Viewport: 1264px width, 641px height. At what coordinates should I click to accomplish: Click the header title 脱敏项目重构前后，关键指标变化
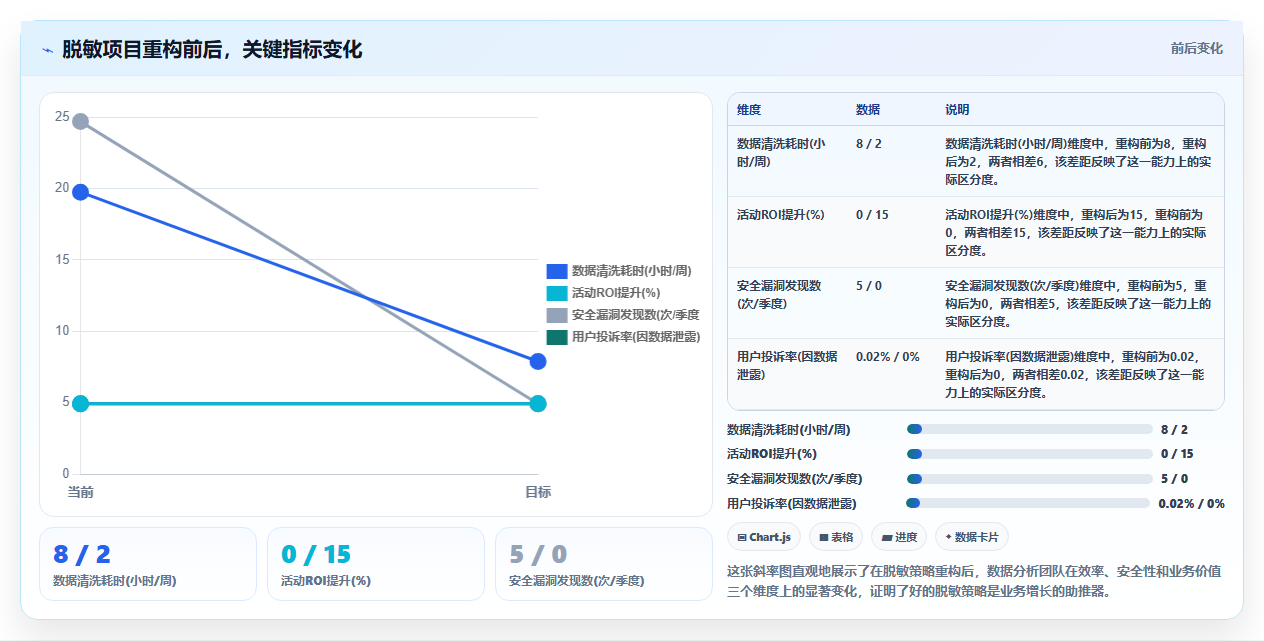point(212,50)
